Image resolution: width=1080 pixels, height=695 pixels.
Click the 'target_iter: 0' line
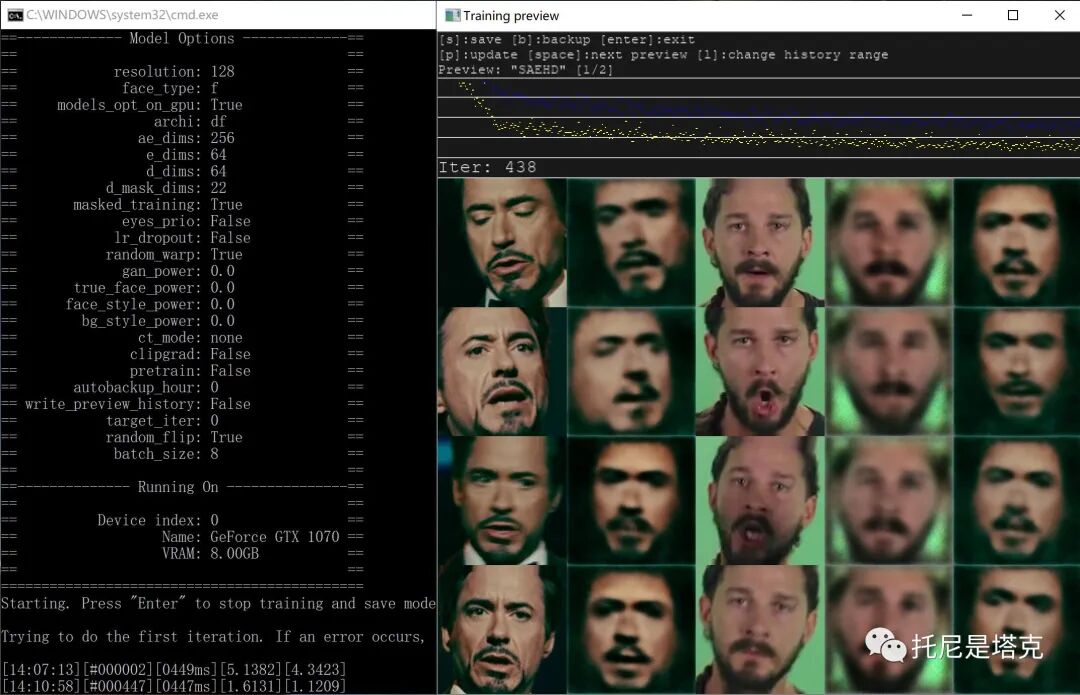tap(162, 420)
